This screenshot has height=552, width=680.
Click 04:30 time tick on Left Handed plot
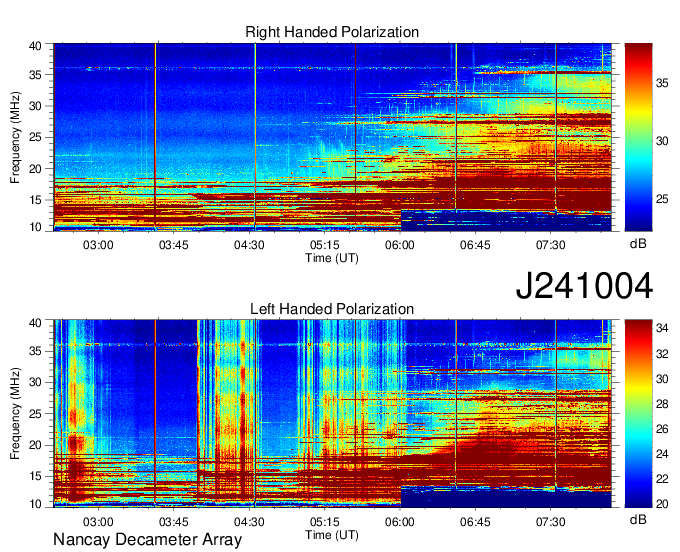(249, 522)
